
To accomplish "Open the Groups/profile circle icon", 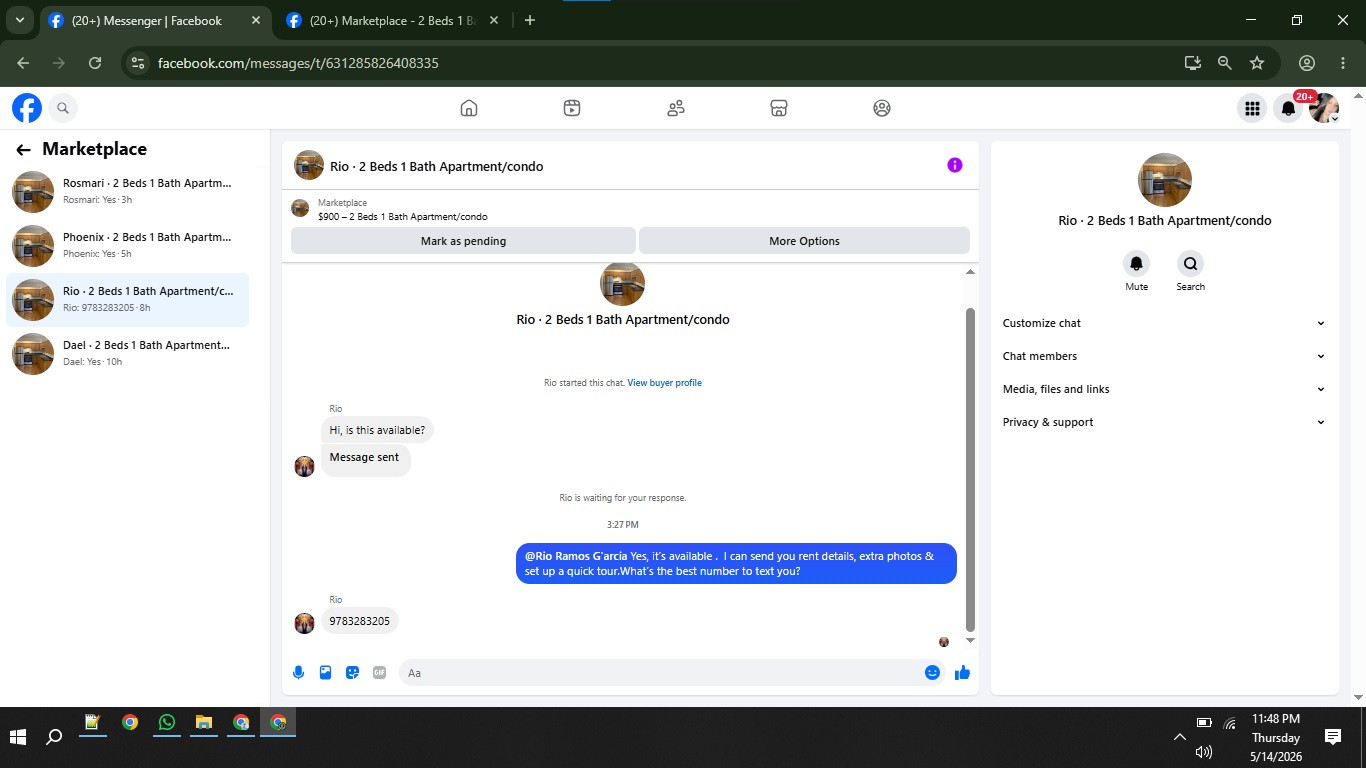I will pos(882,108).
